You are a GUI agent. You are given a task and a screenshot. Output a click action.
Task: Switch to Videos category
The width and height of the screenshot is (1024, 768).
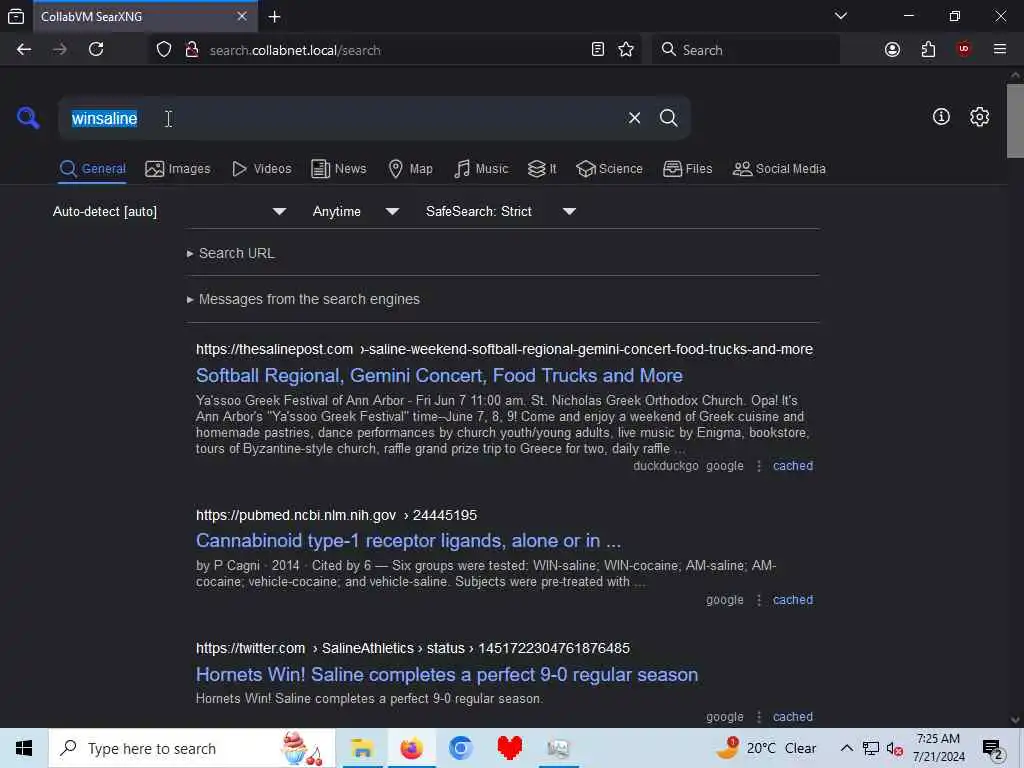coord(262,168)
